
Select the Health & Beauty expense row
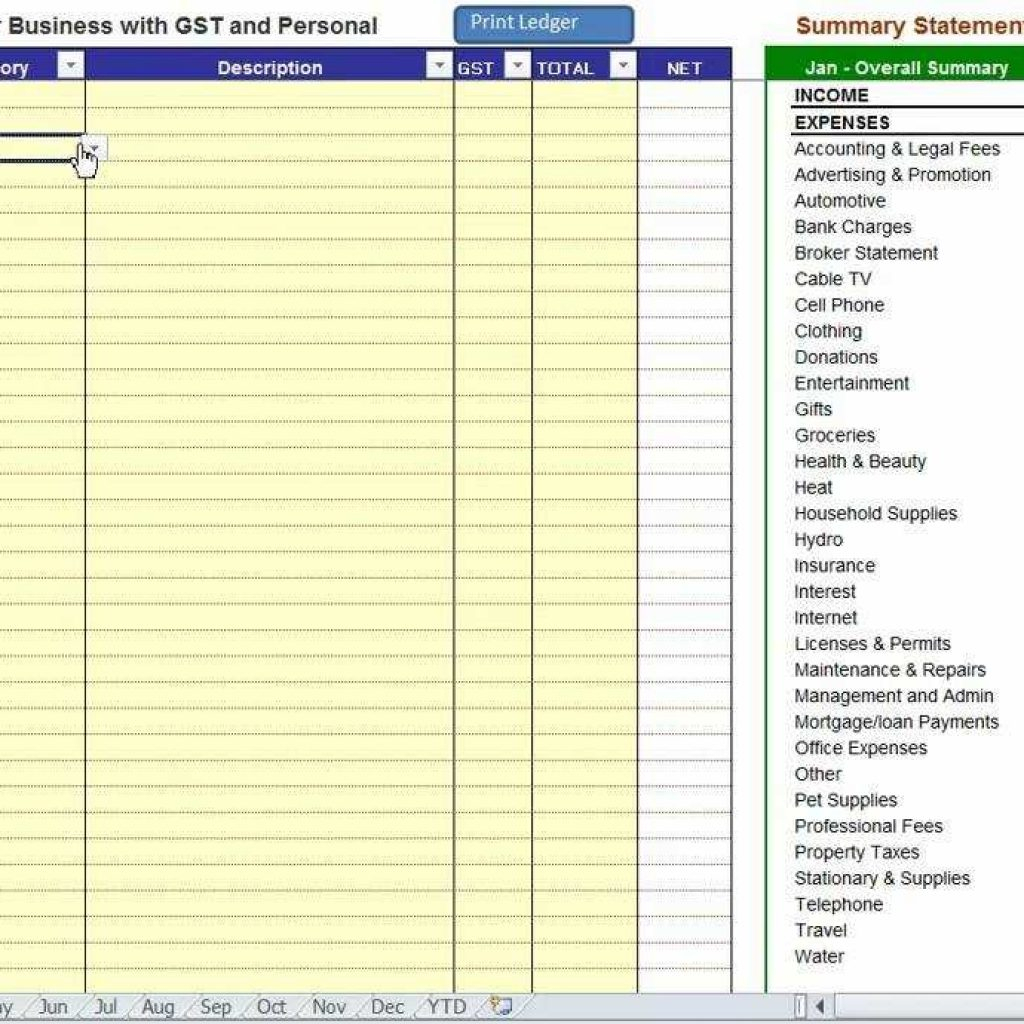click(x=859, y=462)
